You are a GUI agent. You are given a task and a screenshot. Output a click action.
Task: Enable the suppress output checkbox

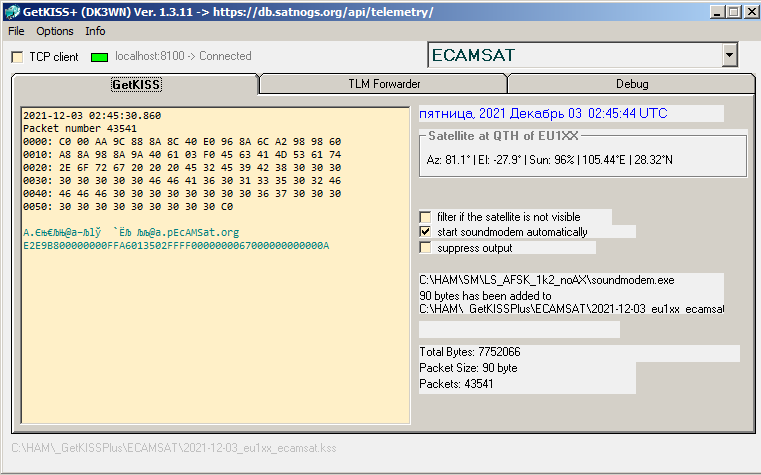[425, 248]
